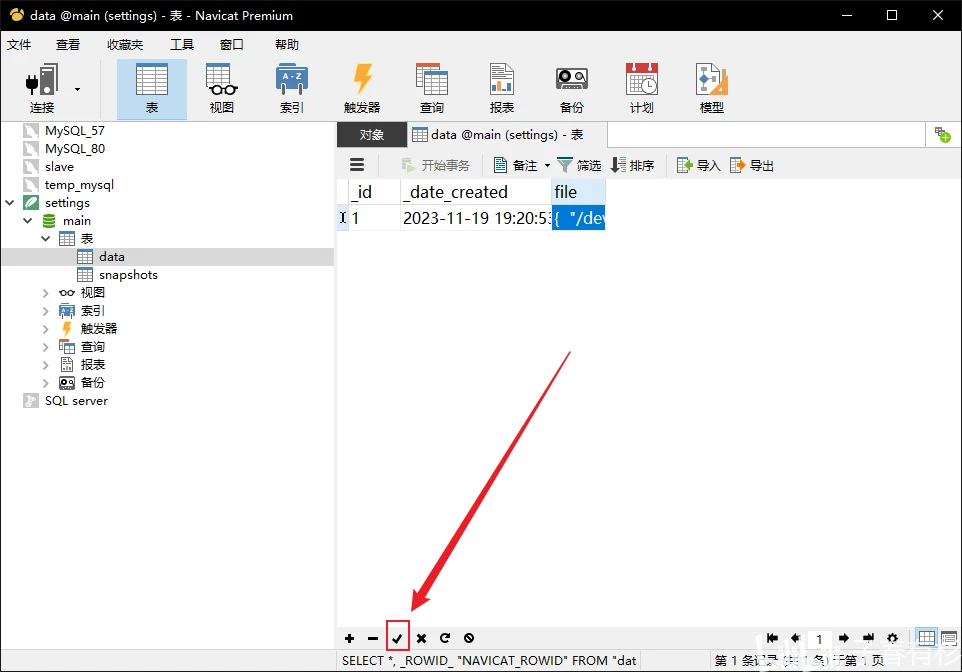Click the 导出 export button
Viewport: 962px width, 672px height.
[x=752, y=165]
